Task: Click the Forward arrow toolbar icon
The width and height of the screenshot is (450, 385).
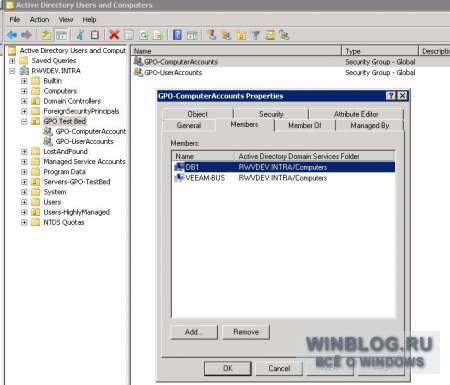Action: (26, 35)
